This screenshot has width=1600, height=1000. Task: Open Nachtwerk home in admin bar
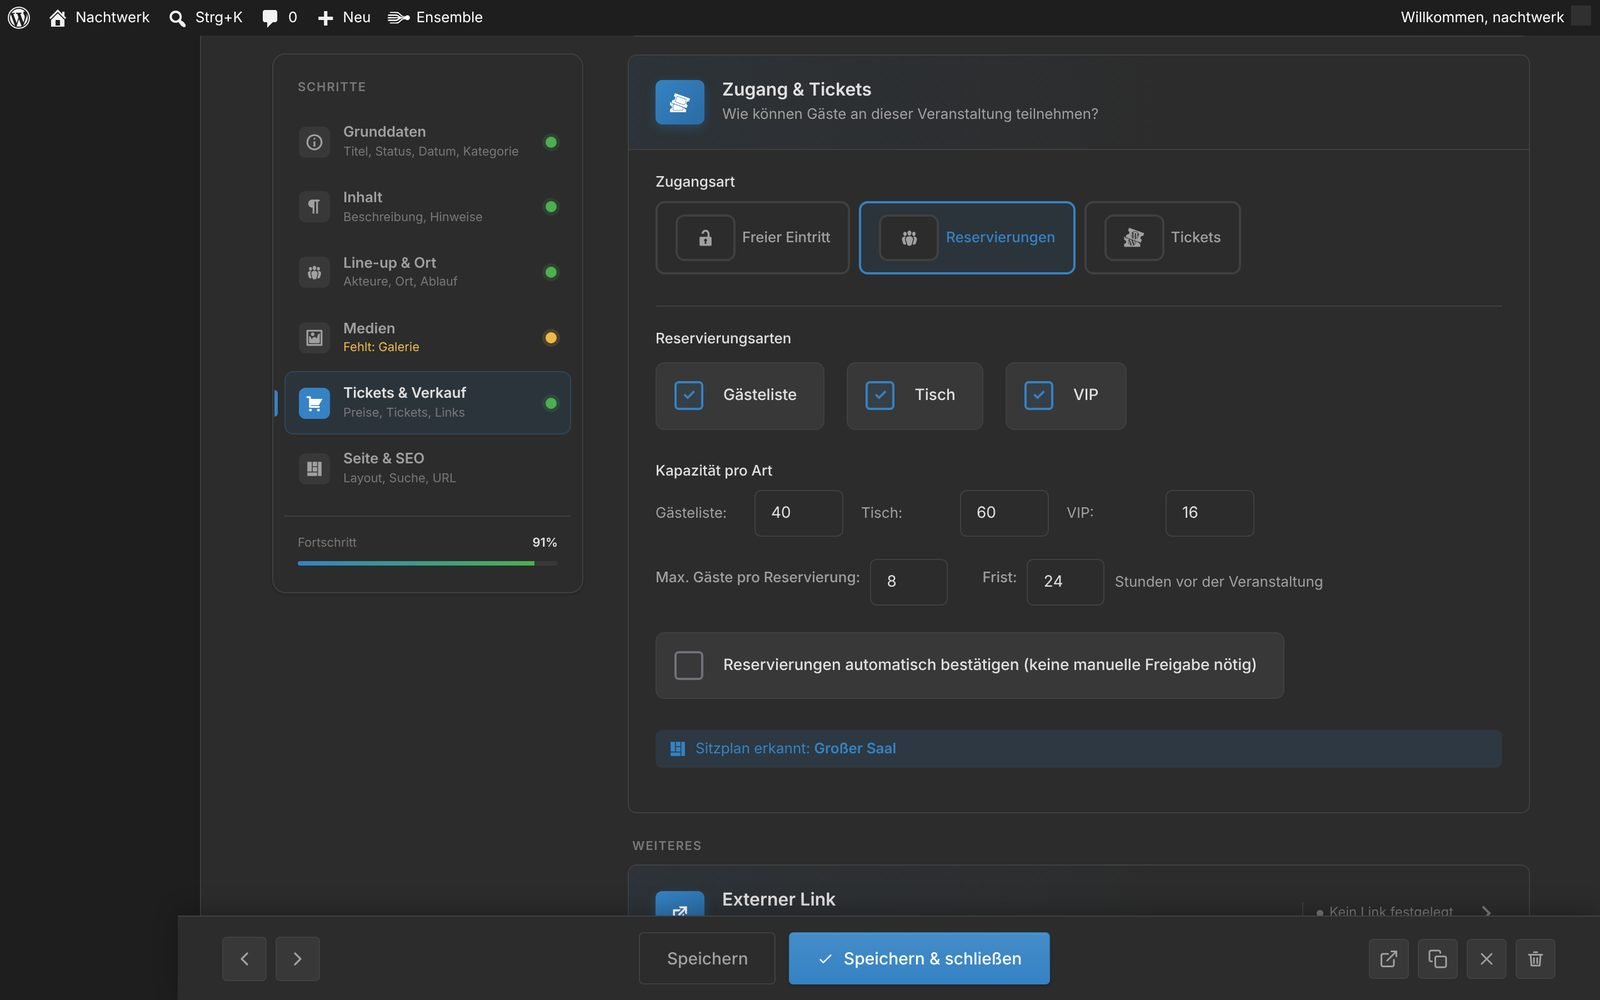99,17
